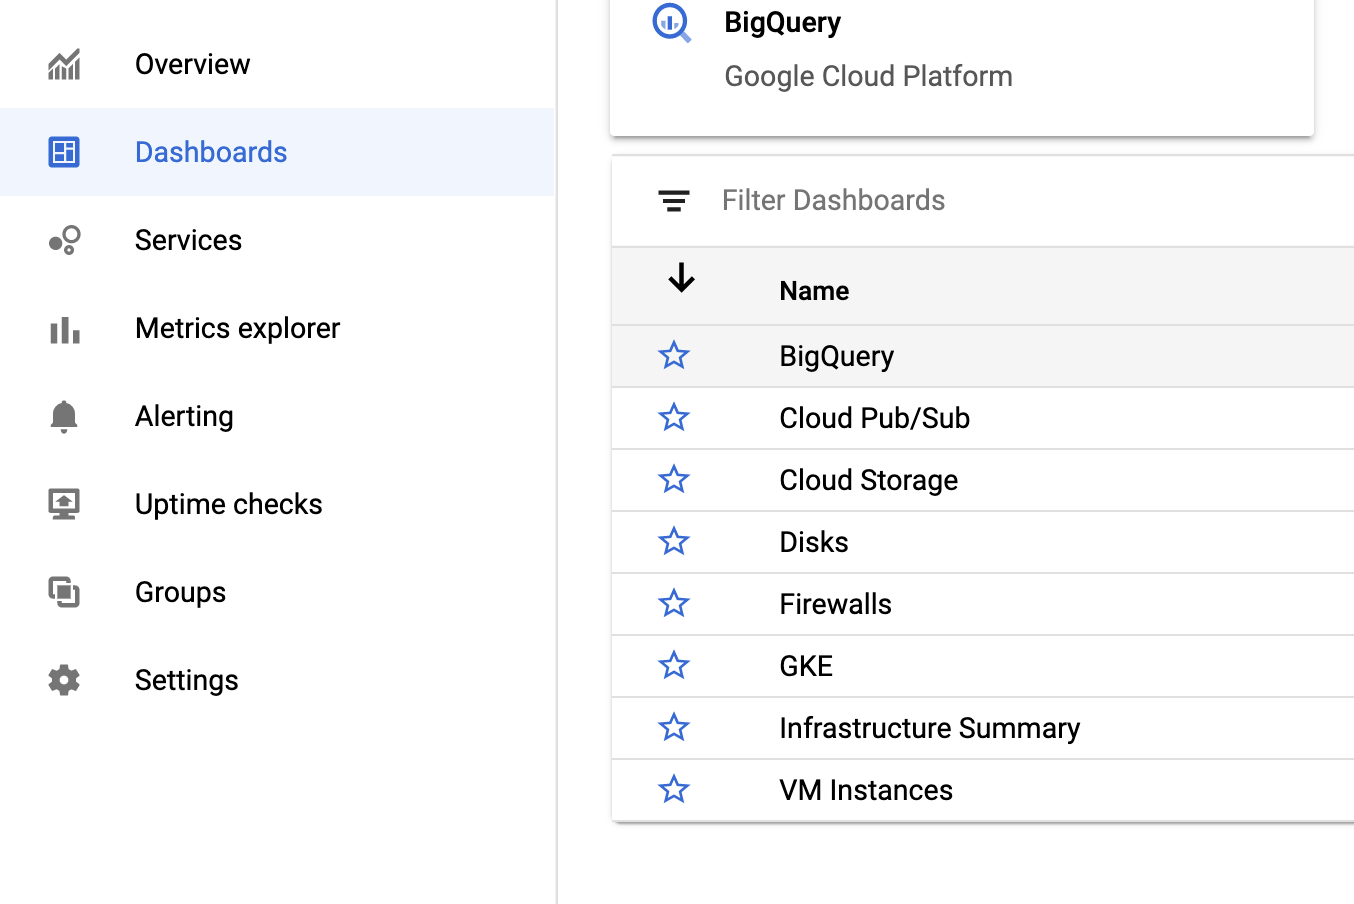Favorite the Disks dashboard
Screen dimensions: 1354x904
click(x=674, y=541)
